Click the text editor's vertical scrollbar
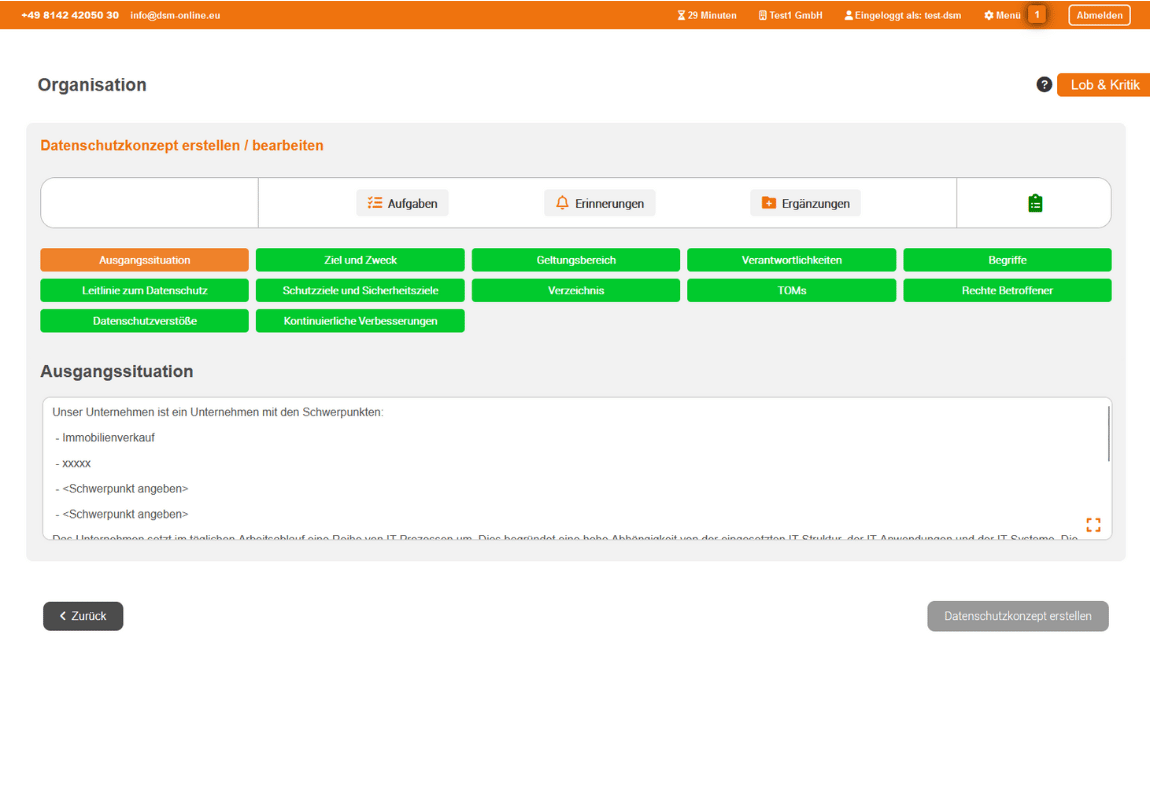The width and height of the screenshot is (1150, 812). (1109, 435)
